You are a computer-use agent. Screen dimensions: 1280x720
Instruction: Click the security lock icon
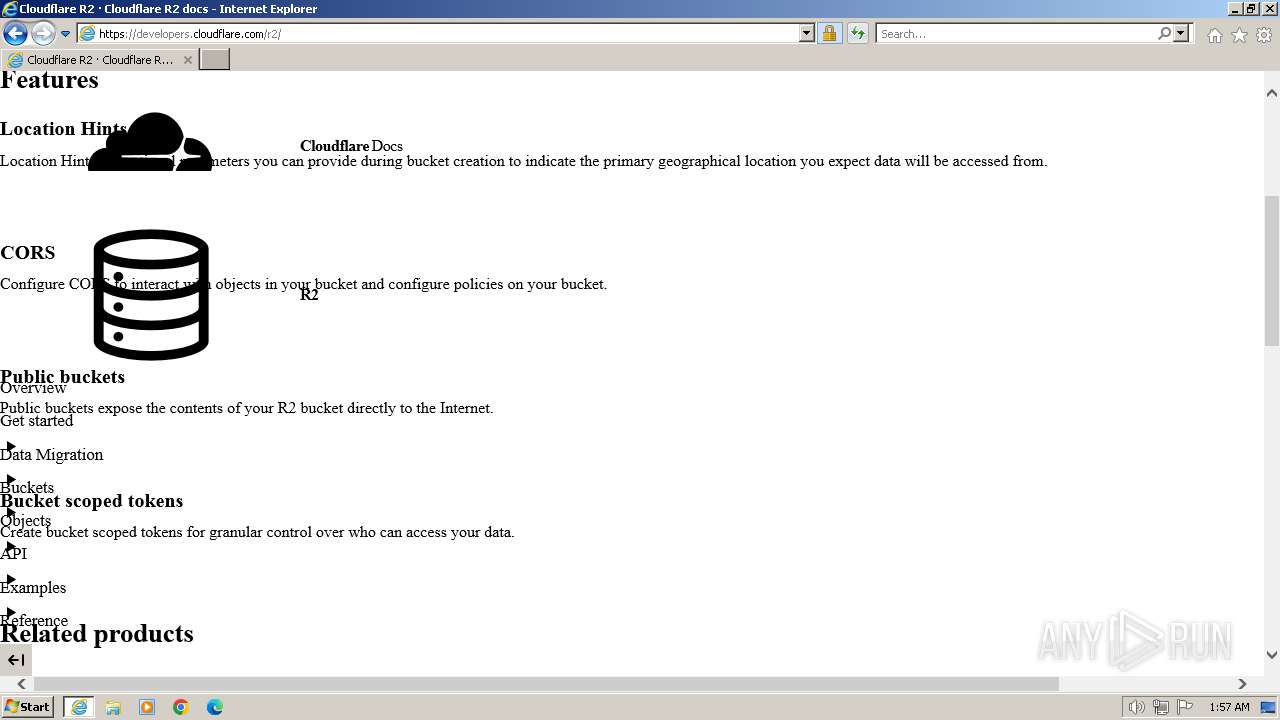pos(829,33)
